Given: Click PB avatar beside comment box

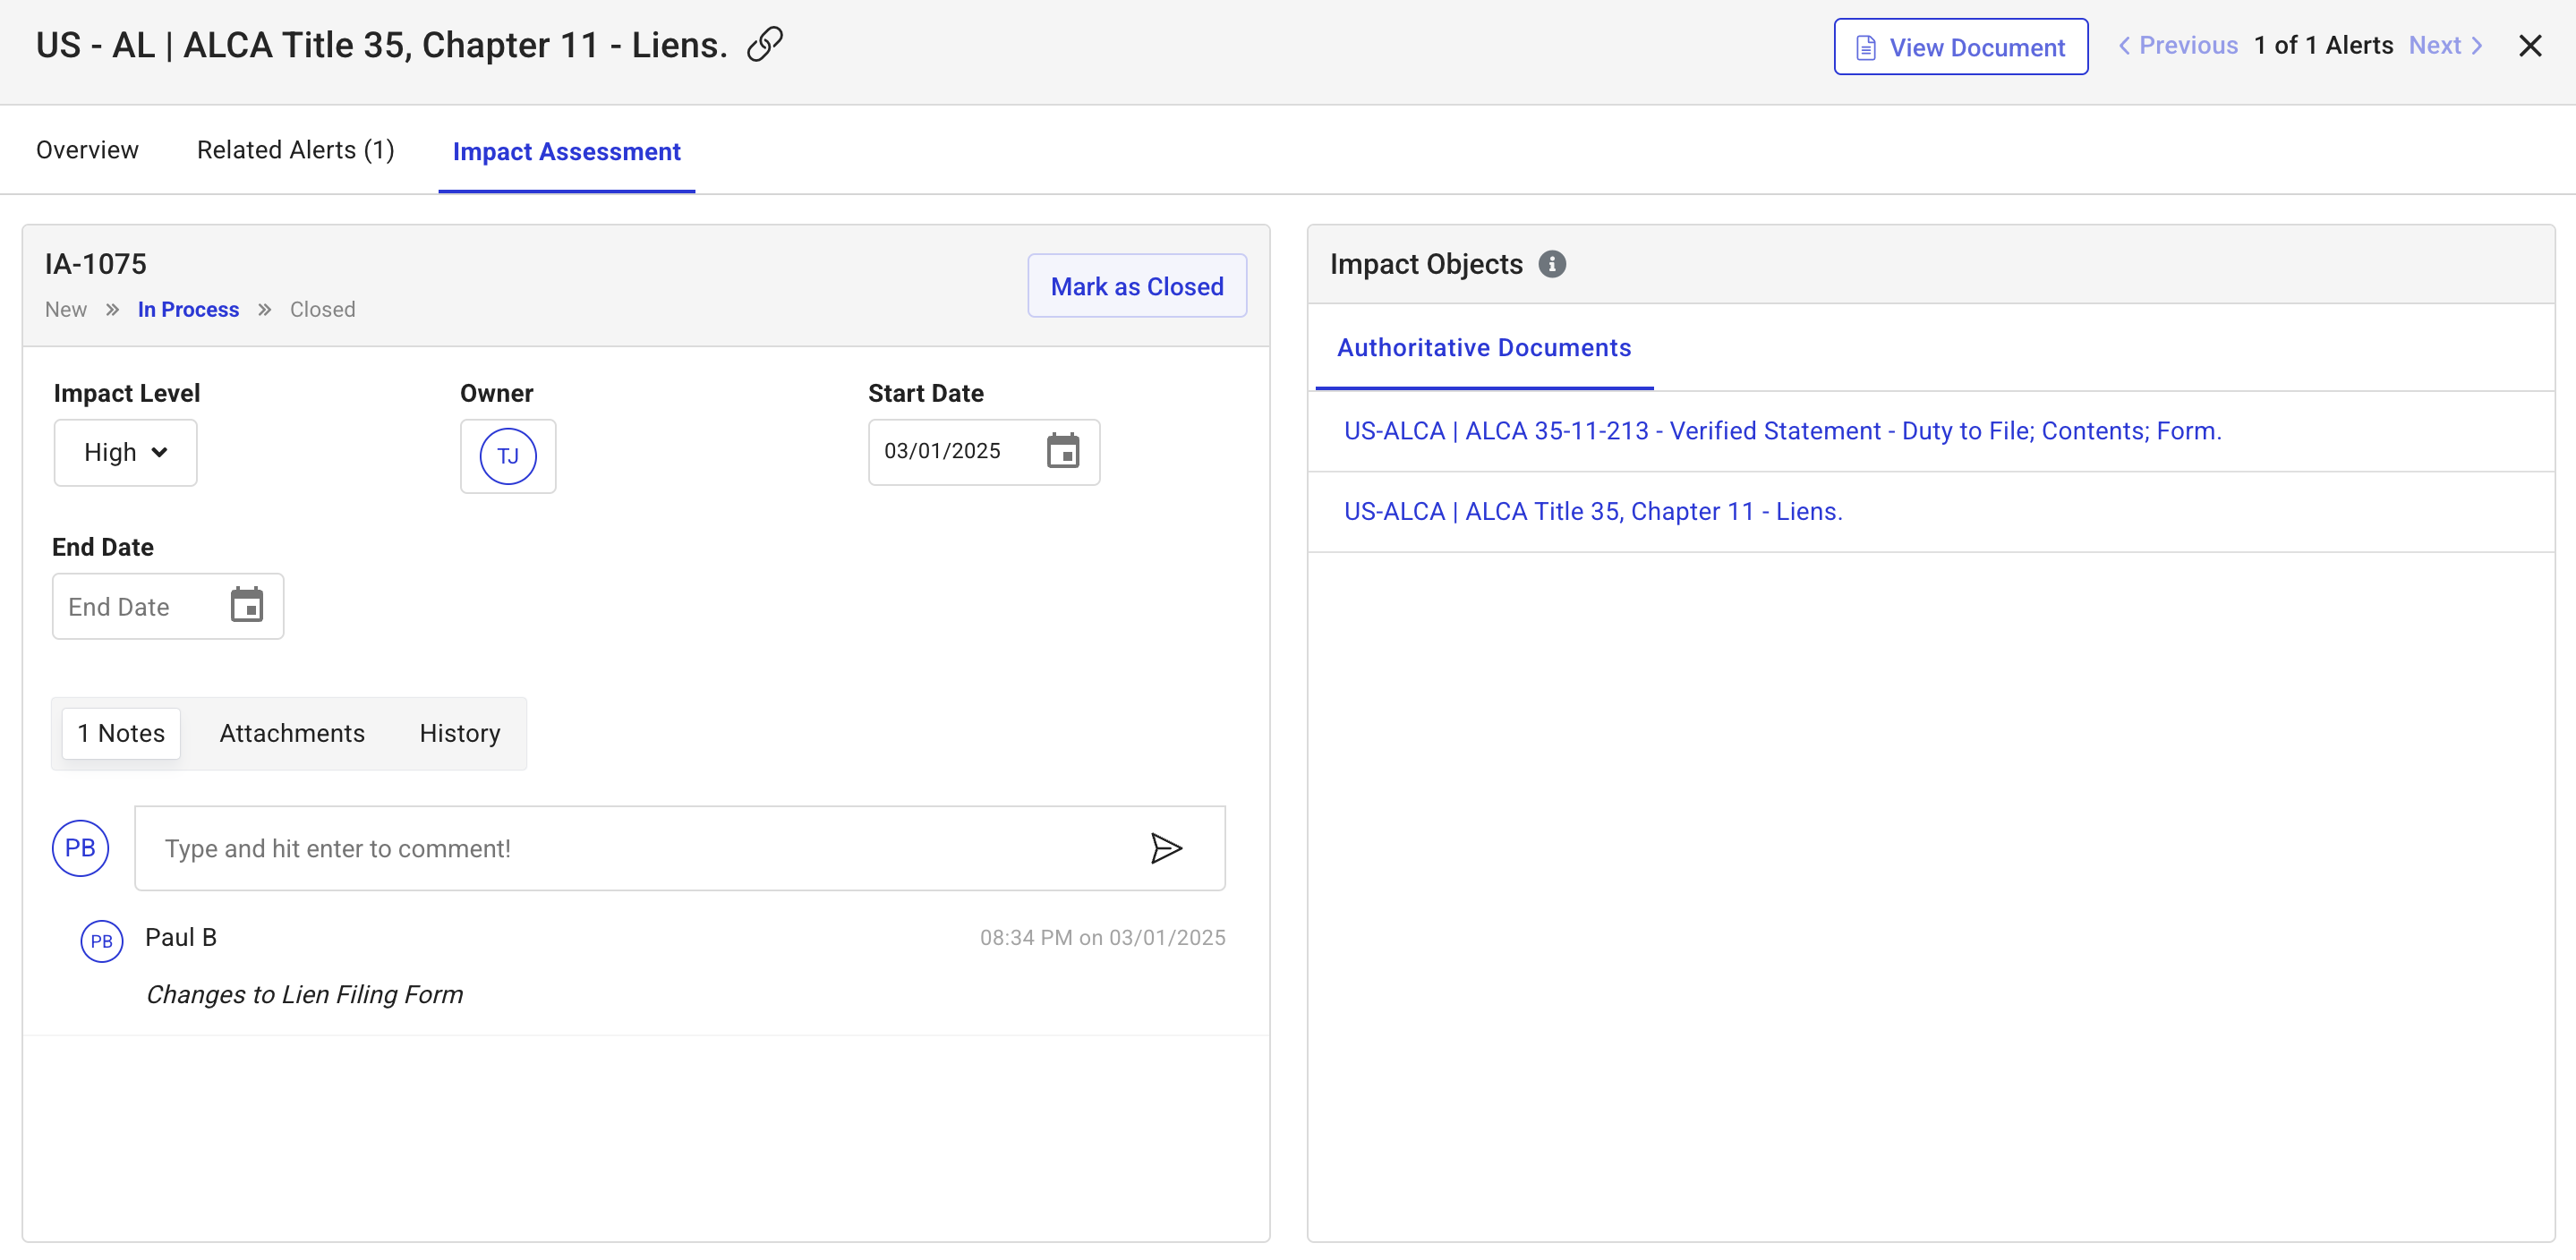Looking at the screenshot, I should click(80, 848).
